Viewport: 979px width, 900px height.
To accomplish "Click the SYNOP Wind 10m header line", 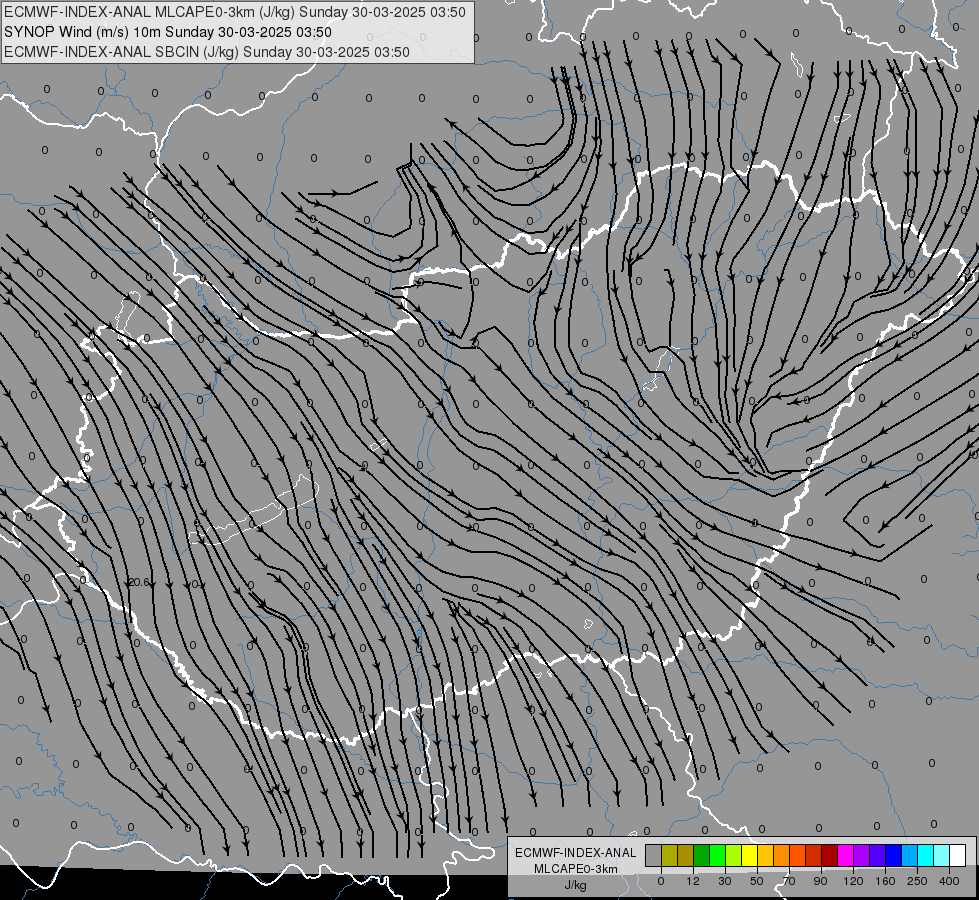I will point(168,32).
